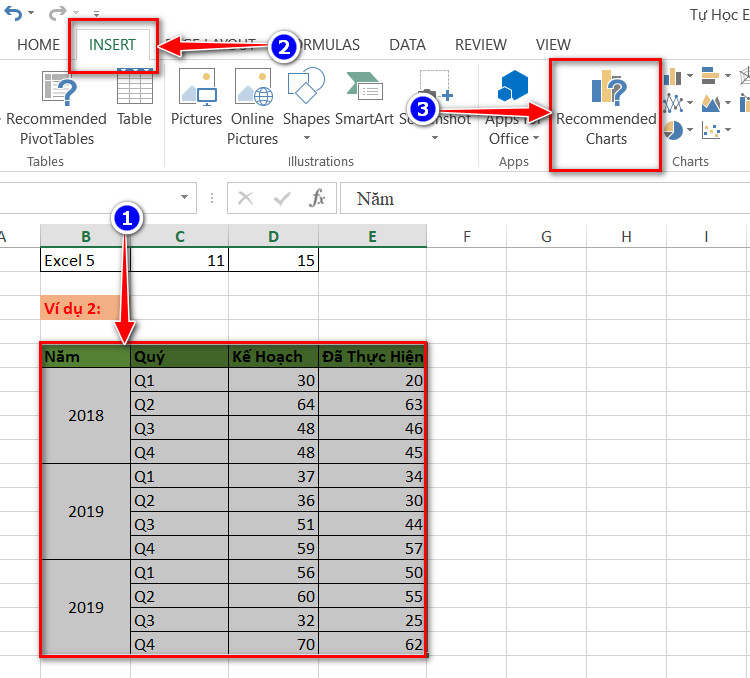The width and height of the screenshot is (750, 678).
Task: Expand the column chart dropdown arrow
Action: tap(690, 75)
